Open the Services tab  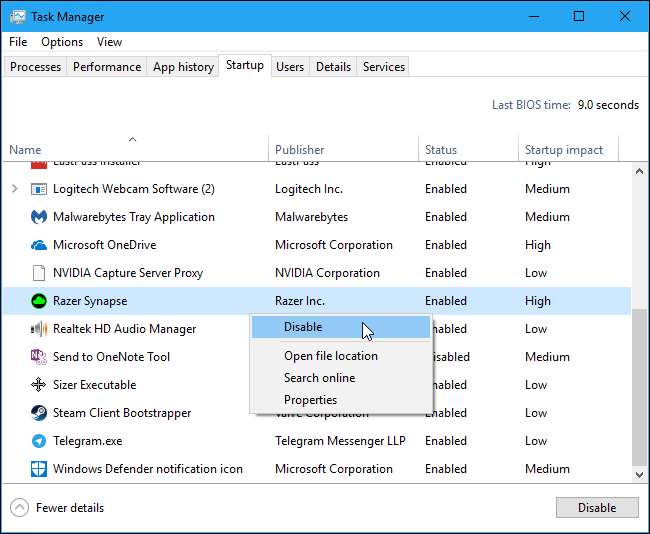click(384, 67)
